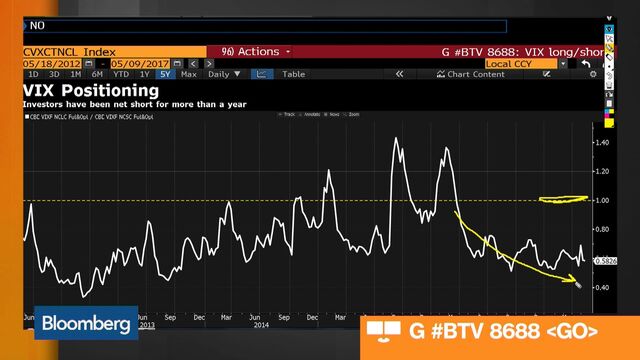Go to the previous date range arrow
Viewport: 640px width, 360px height.
[x=193, y=64]
